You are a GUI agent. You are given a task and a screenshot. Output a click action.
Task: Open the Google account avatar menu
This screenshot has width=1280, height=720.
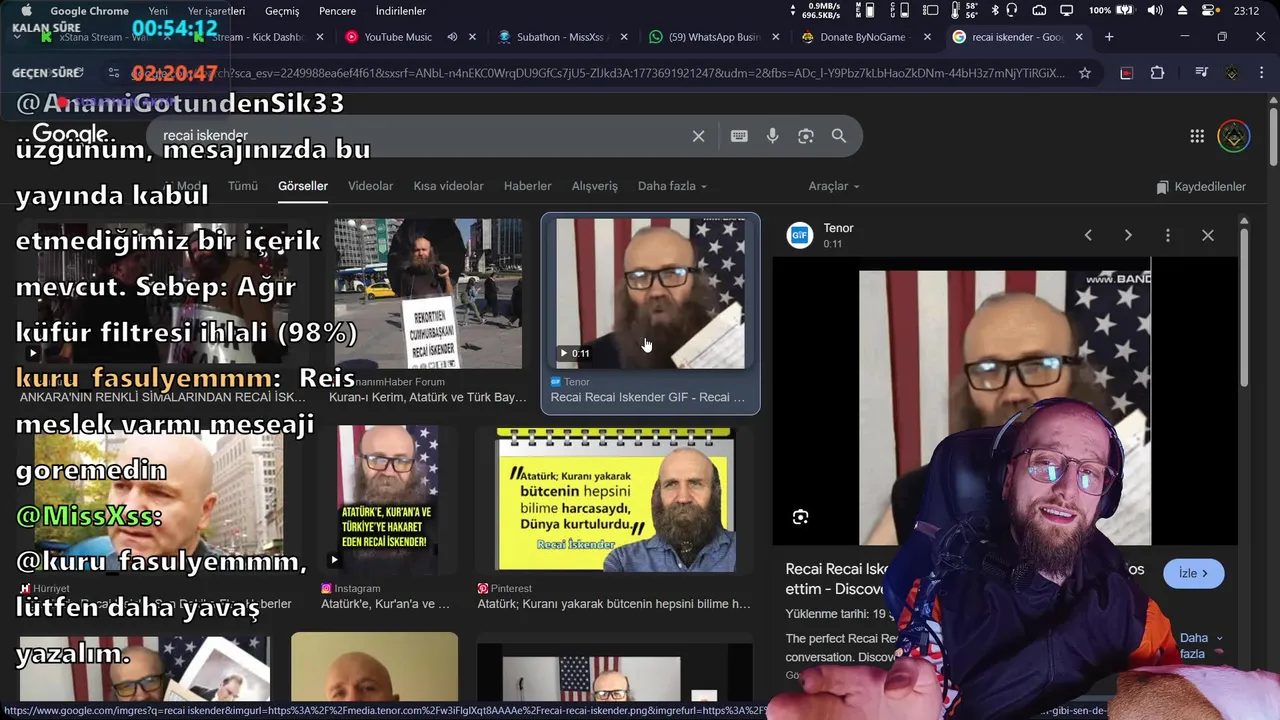tap(1233, 136)
